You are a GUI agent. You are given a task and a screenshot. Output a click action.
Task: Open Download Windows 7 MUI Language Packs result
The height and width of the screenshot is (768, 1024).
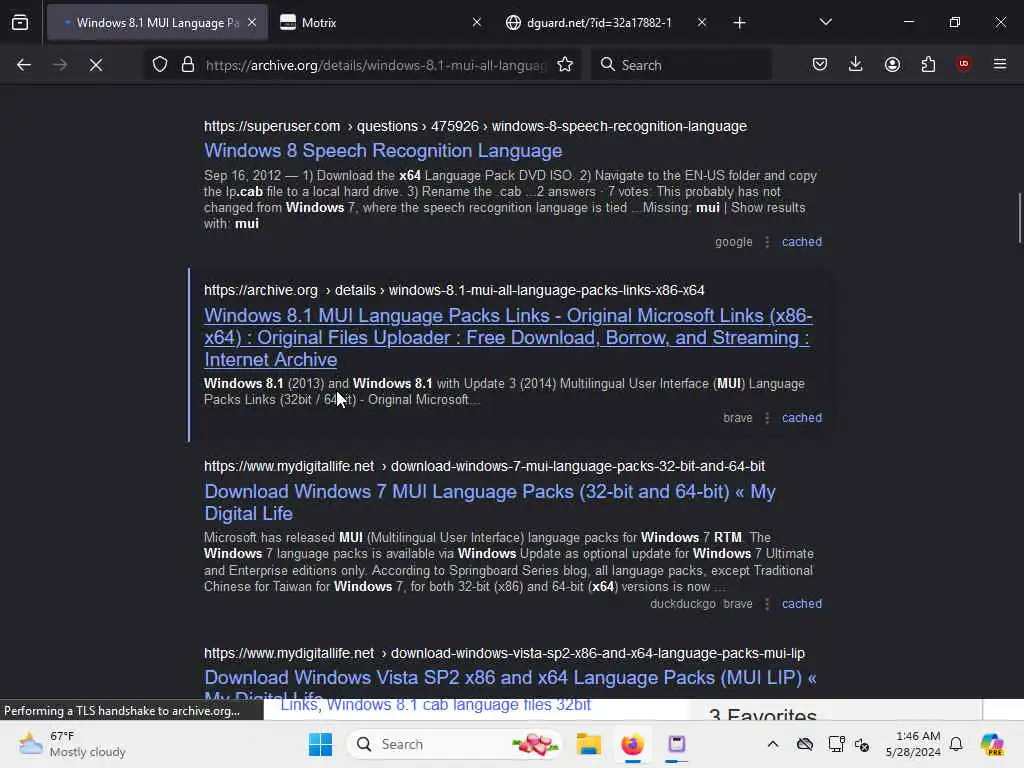click(490, 502)
